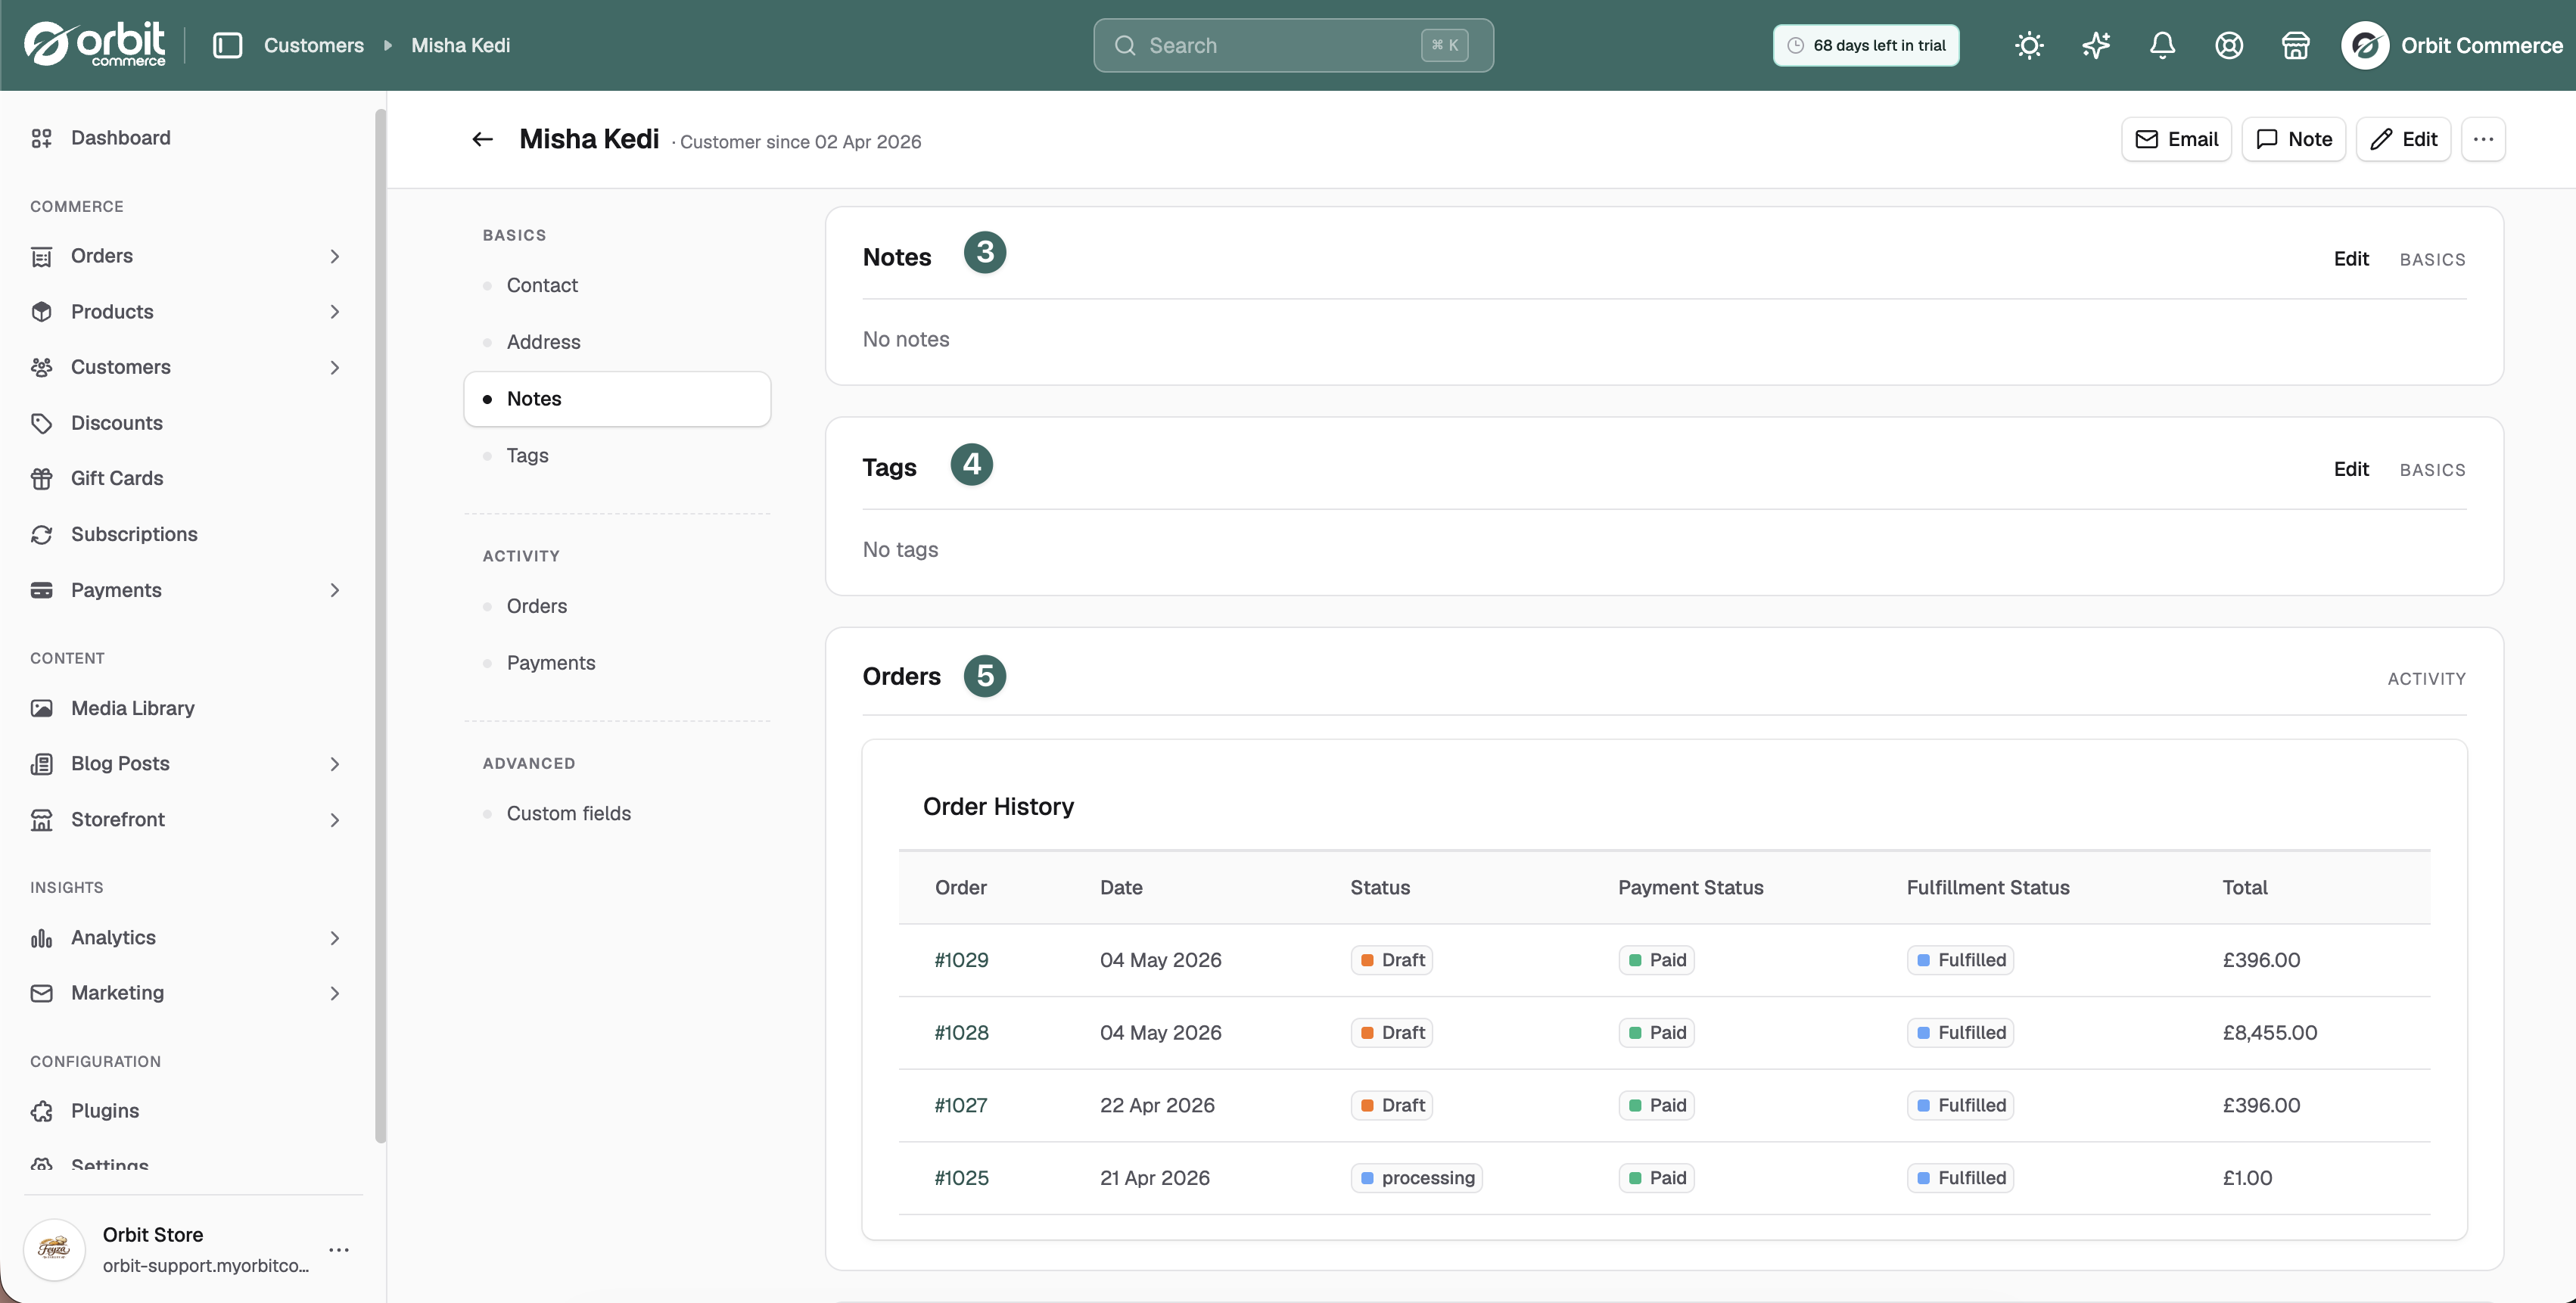The height and width of the screenshot is (1303, 2576).
Task: Click Edit in the Notes card
Action: coord(2351,259)
